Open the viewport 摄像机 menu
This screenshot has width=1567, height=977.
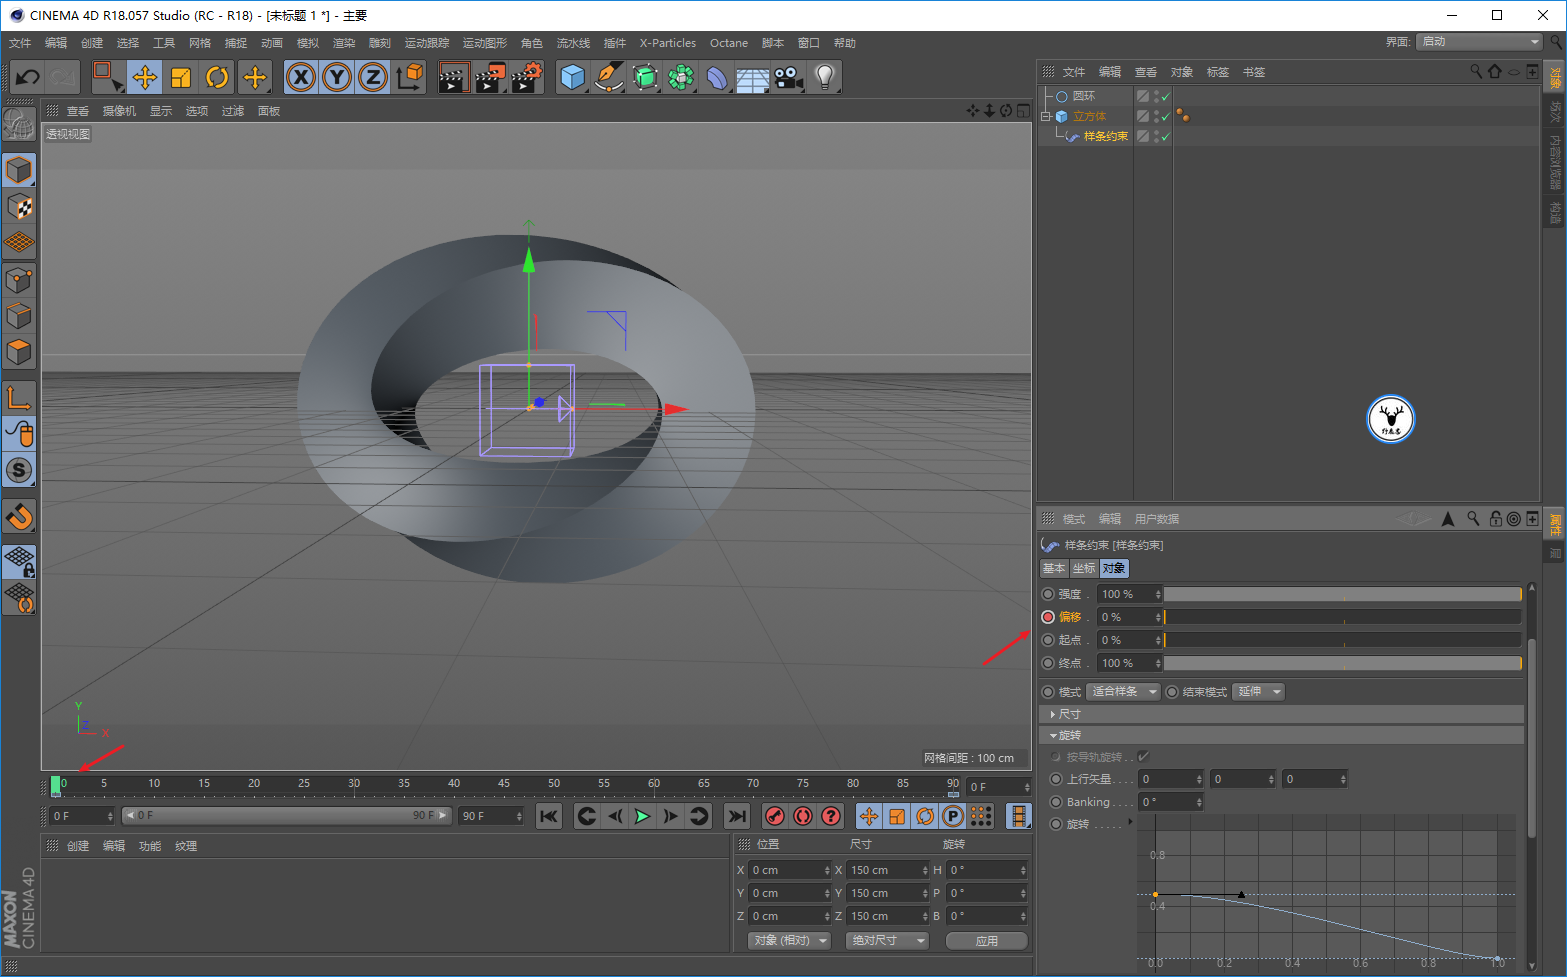pos(119,111)
